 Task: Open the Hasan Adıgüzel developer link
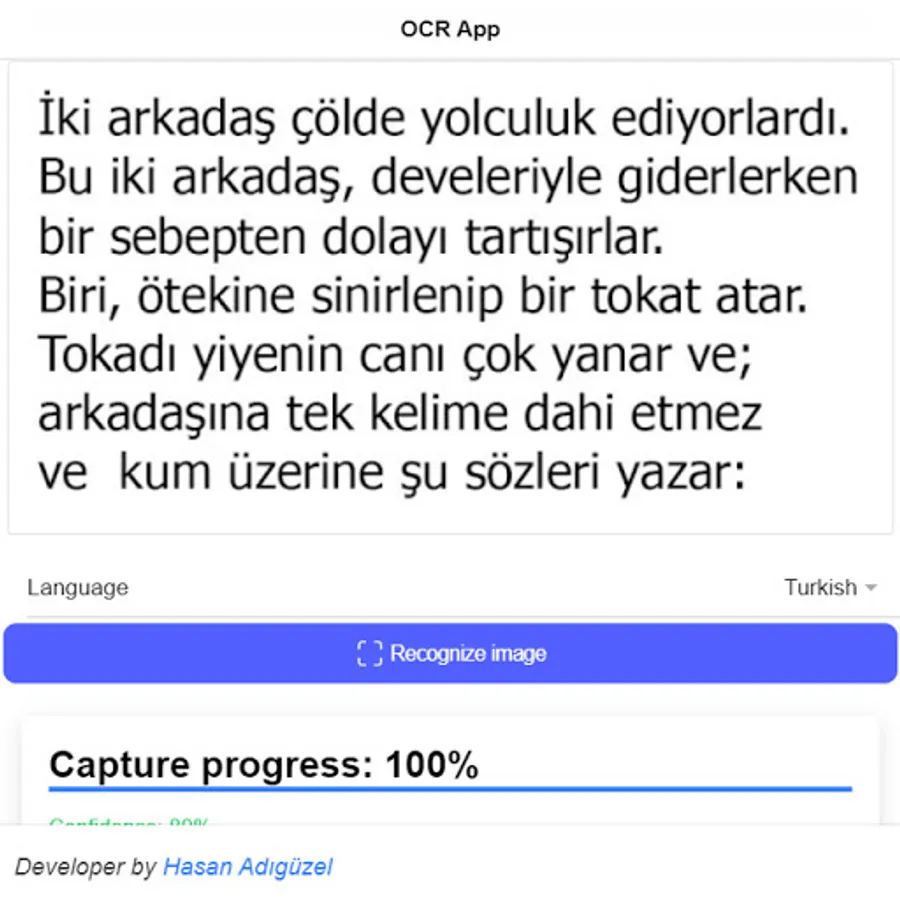[247, 867]
